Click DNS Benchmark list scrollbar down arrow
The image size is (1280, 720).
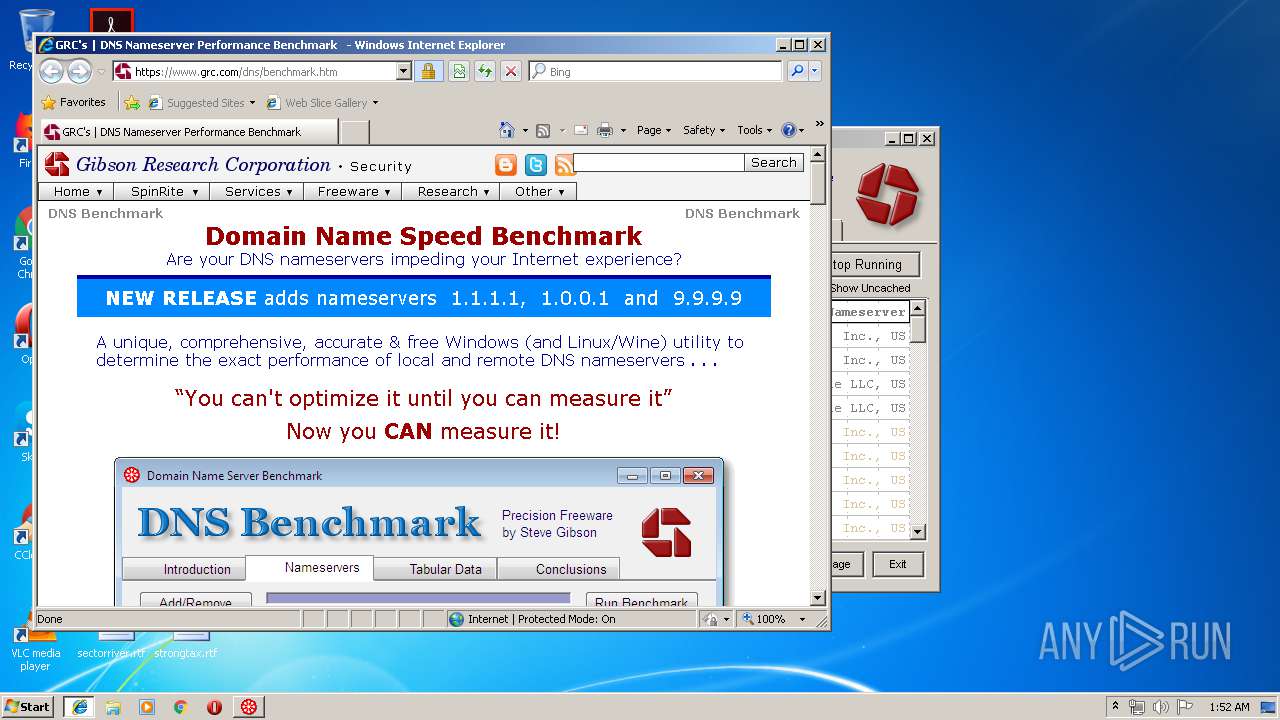click(918, 532)
